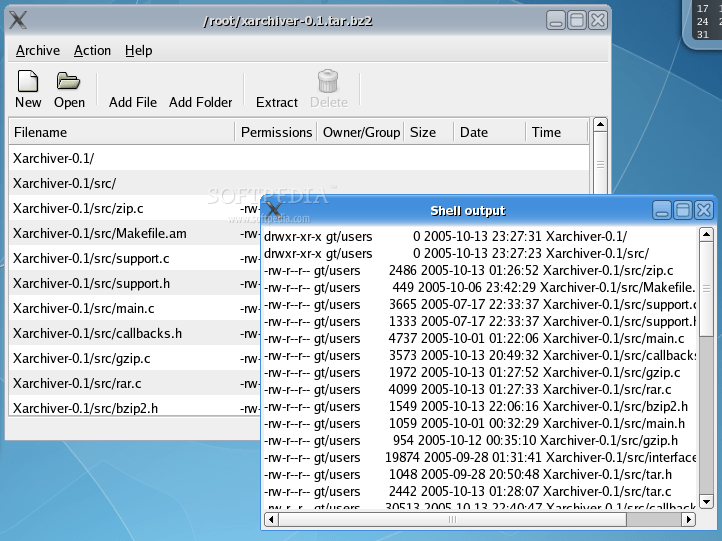Select Xarchiver-0.1/src/gzip.c in the file list

point(135,358)
